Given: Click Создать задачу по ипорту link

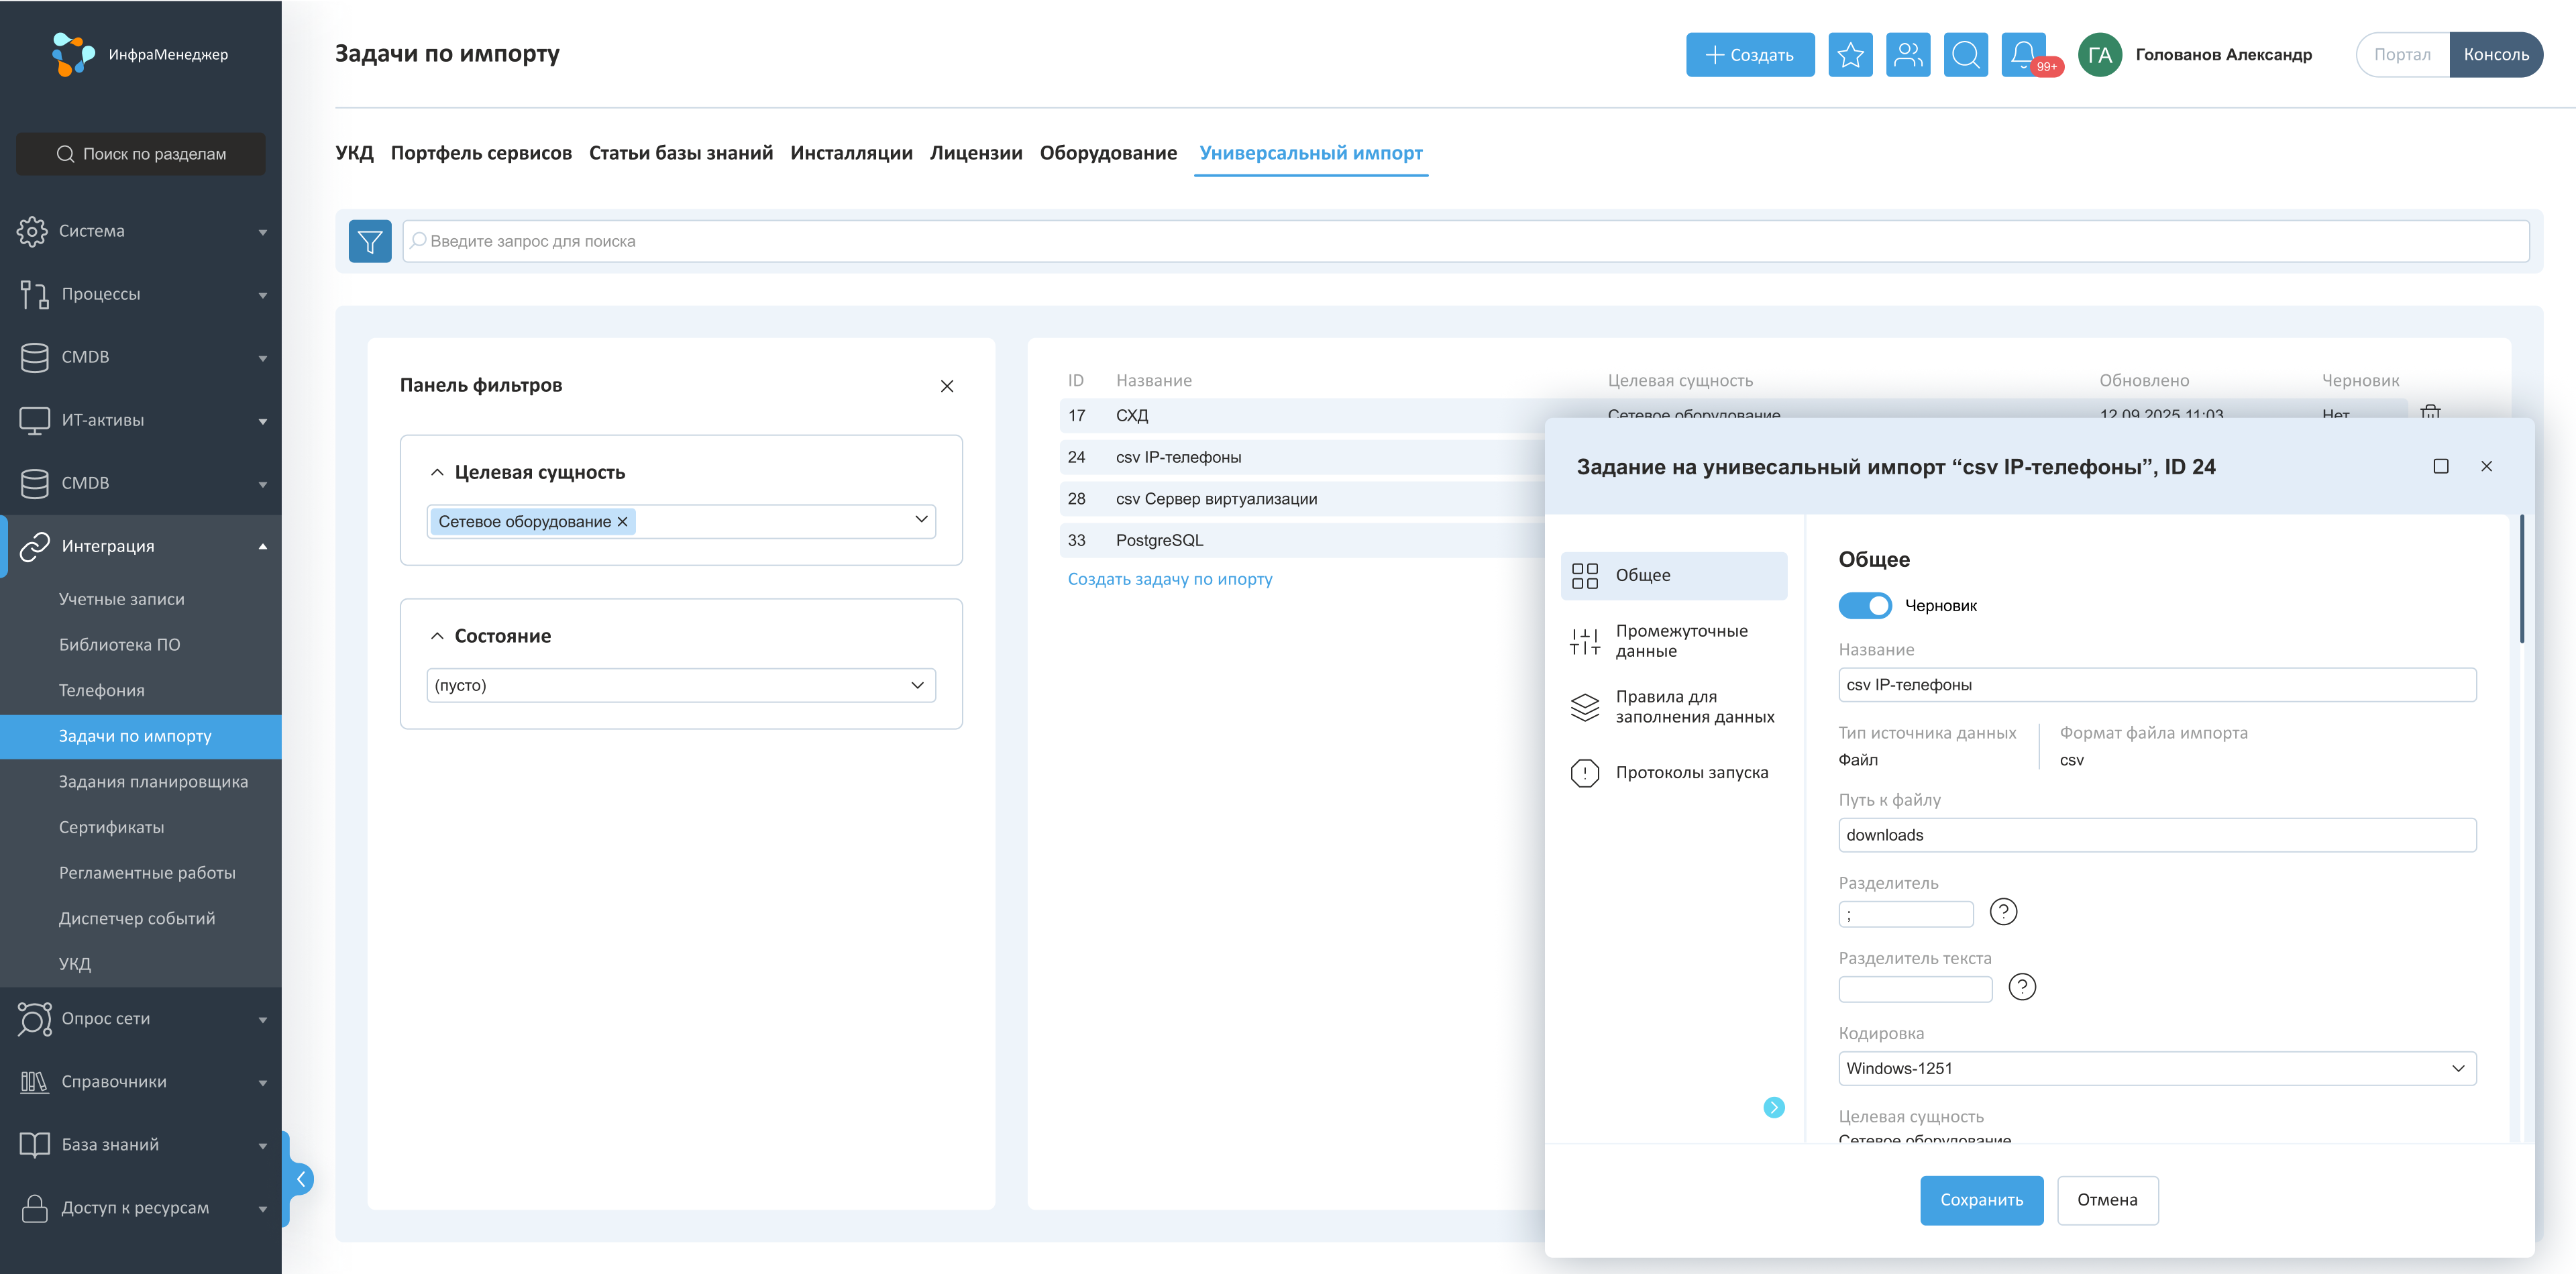Looking at the screenshot, I should [x=1169, y=579].
